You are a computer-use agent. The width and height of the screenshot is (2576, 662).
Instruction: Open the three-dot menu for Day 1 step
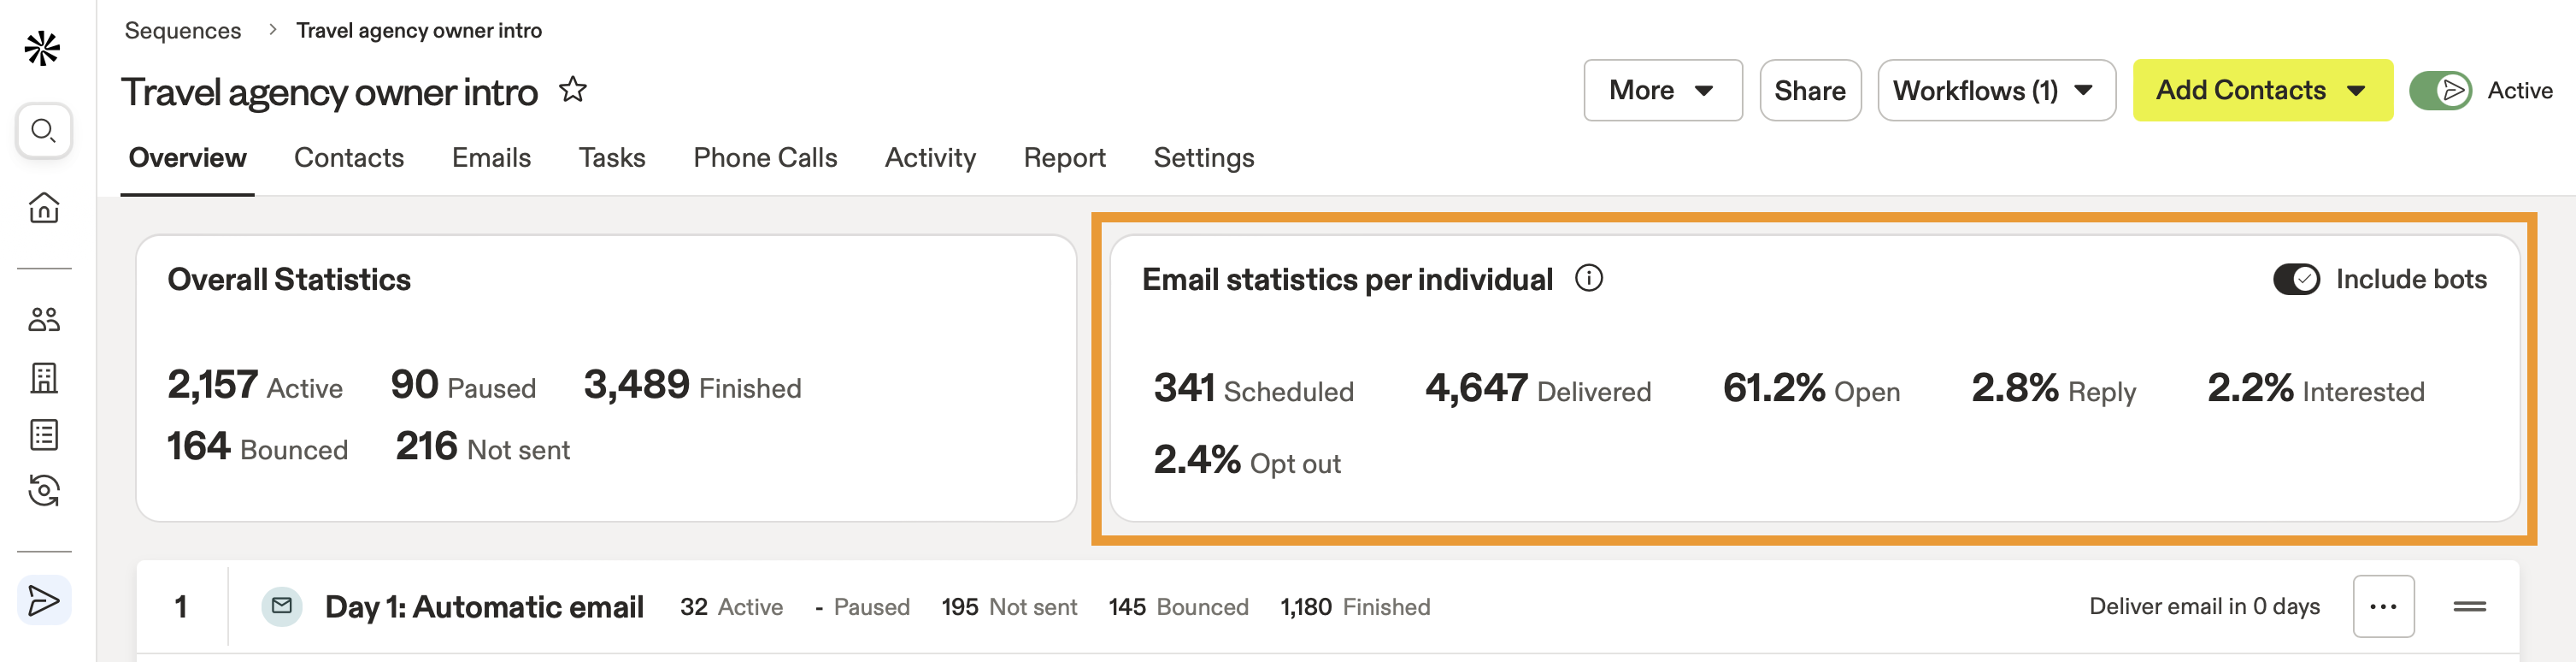(x=2383, y=606)
